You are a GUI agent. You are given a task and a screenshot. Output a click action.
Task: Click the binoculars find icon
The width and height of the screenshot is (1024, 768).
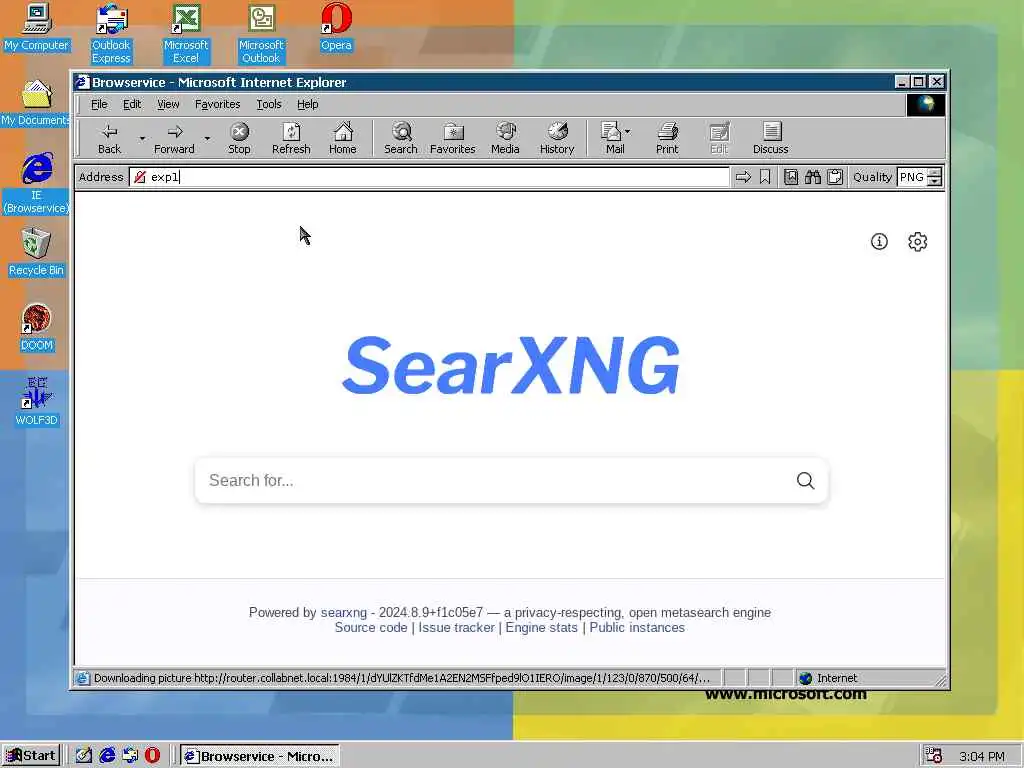(812, 177)
